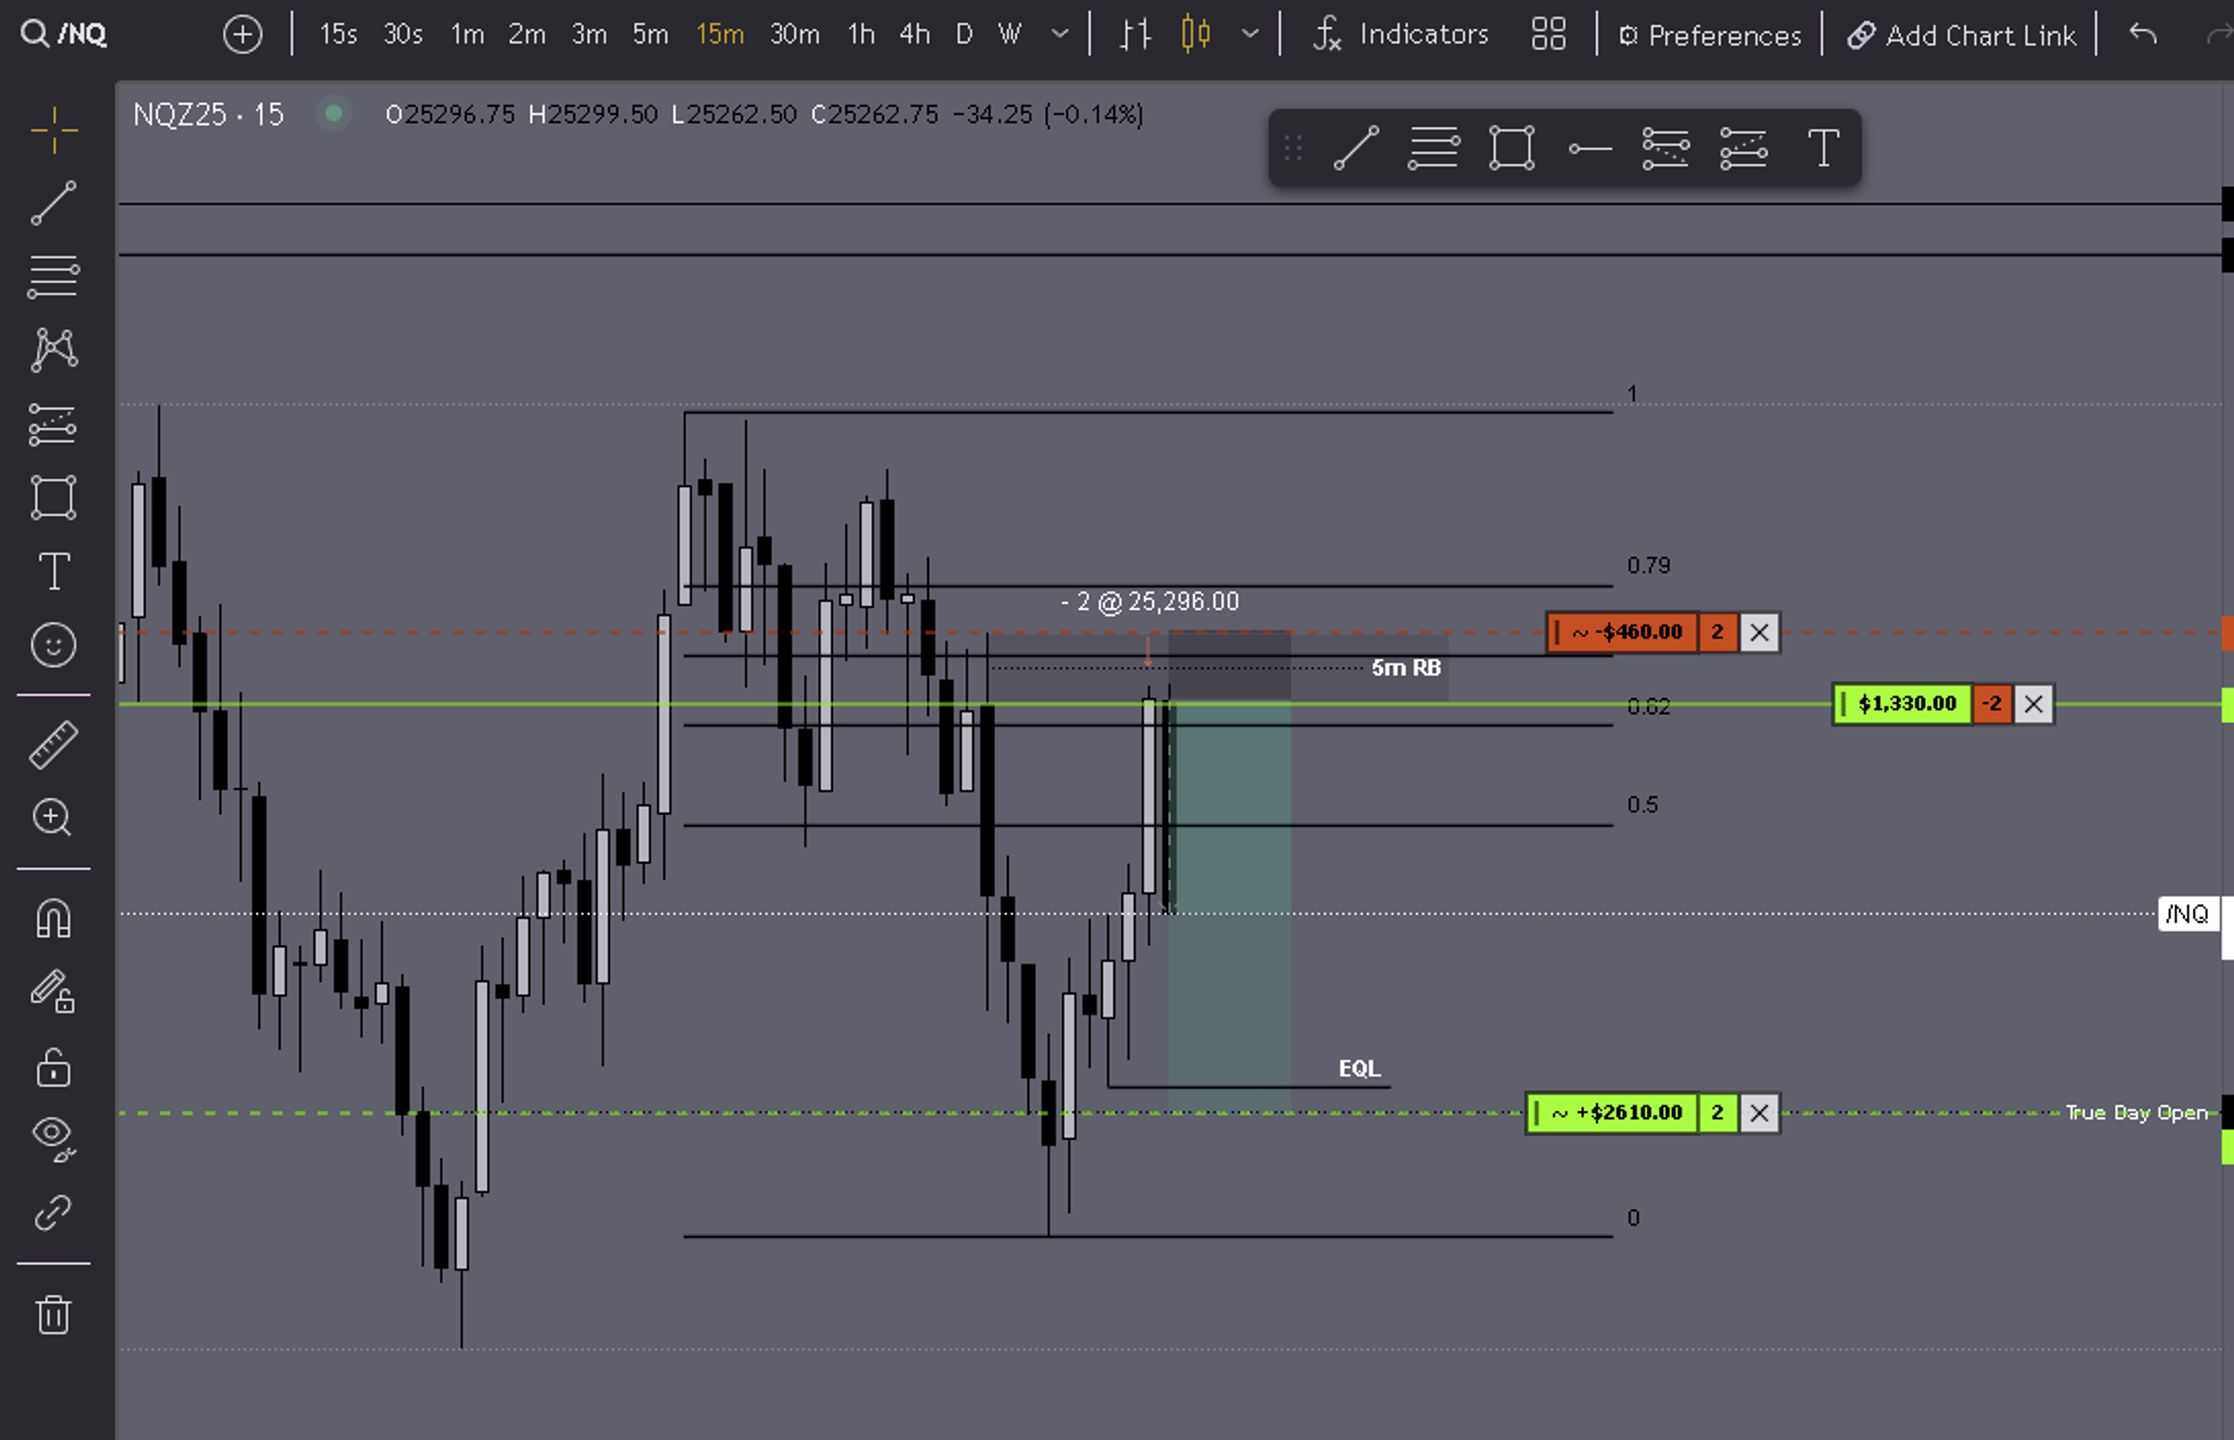Pick rectangle in floating toolbar
This screenshot has height=1440, width=2234.
[1512, 149]
